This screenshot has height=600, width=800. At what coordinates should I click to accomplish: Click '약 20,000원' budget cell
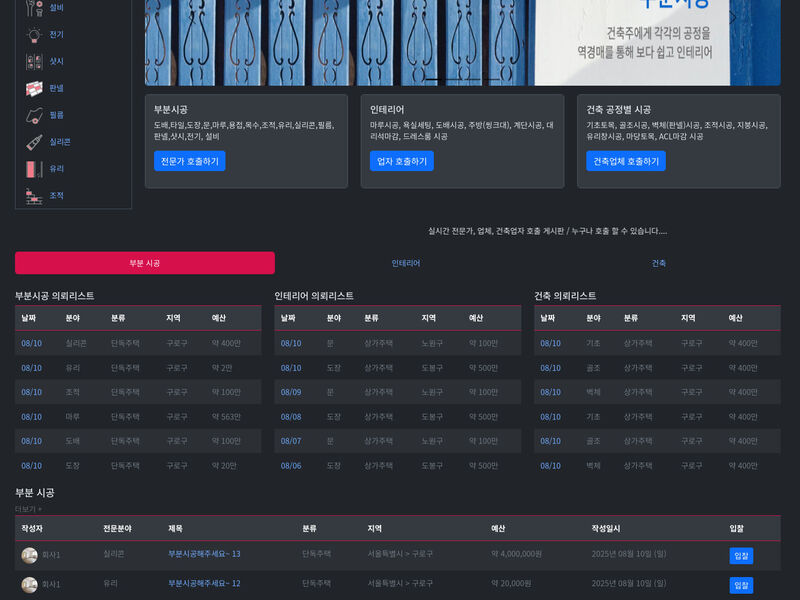coord(511,584)
